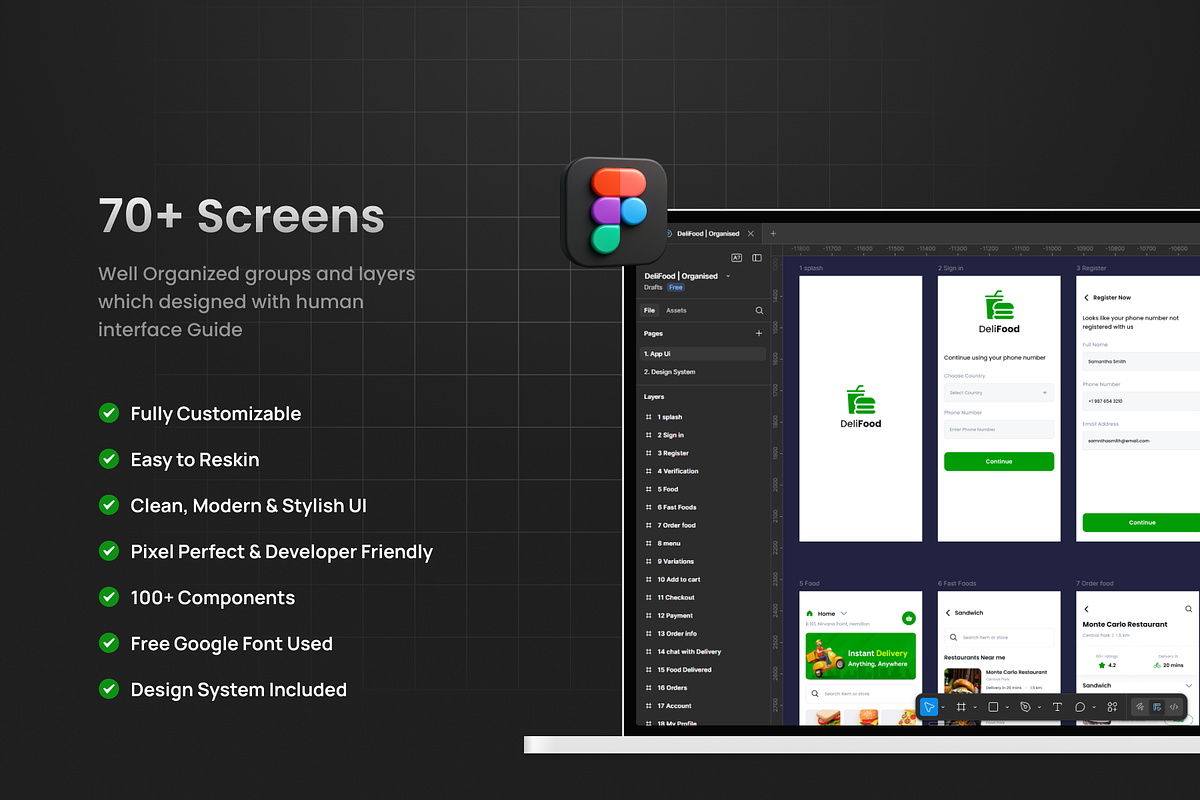Select the Rectangle shape tool

993,707
